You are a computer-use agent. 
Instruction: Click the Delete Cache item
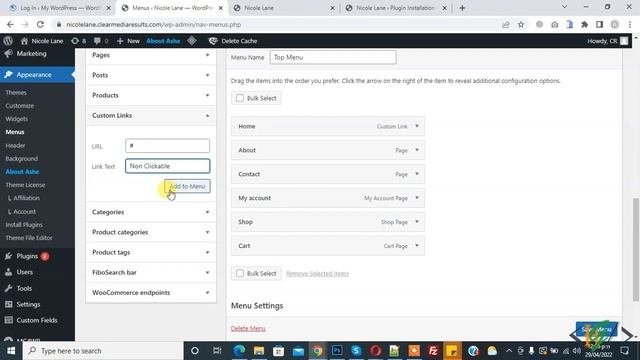click(x=233, y=41)
